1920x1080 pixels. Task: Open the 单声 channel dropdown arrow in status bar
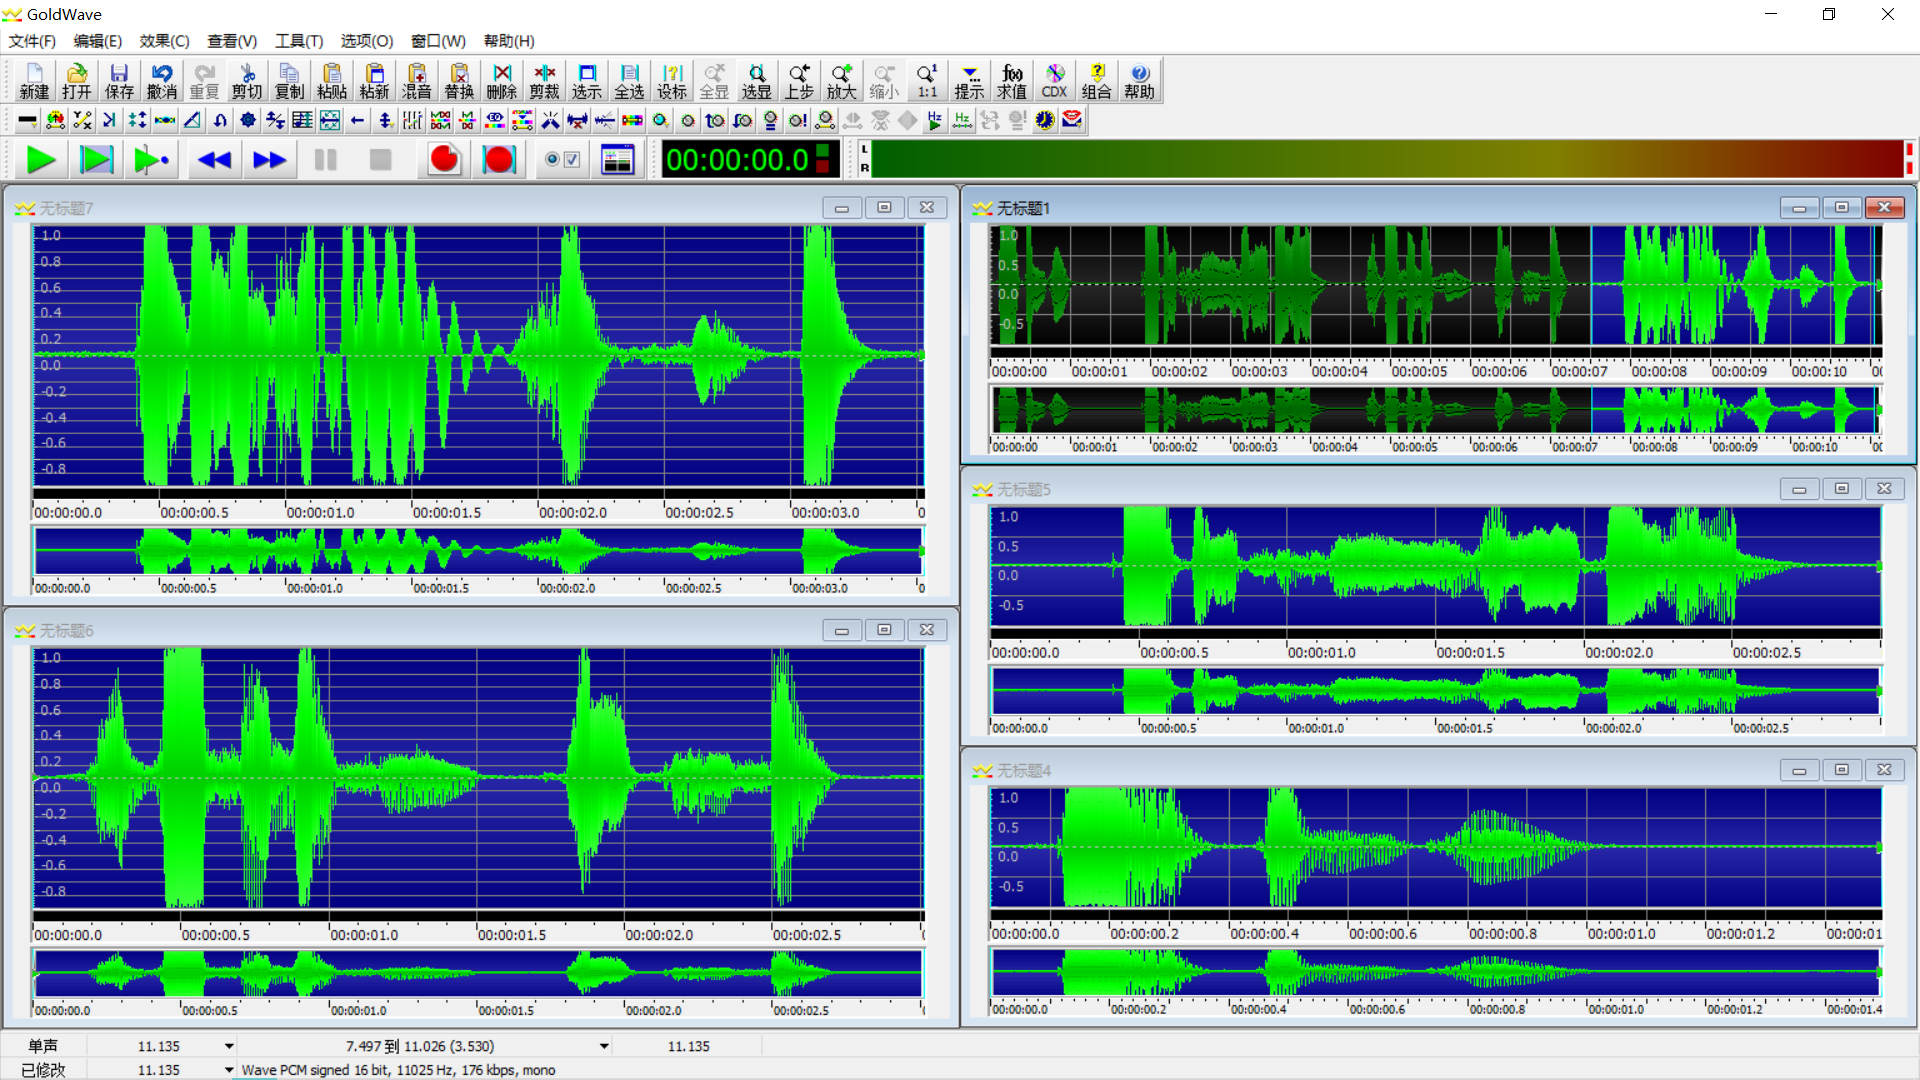click(x=229, y=1046)
